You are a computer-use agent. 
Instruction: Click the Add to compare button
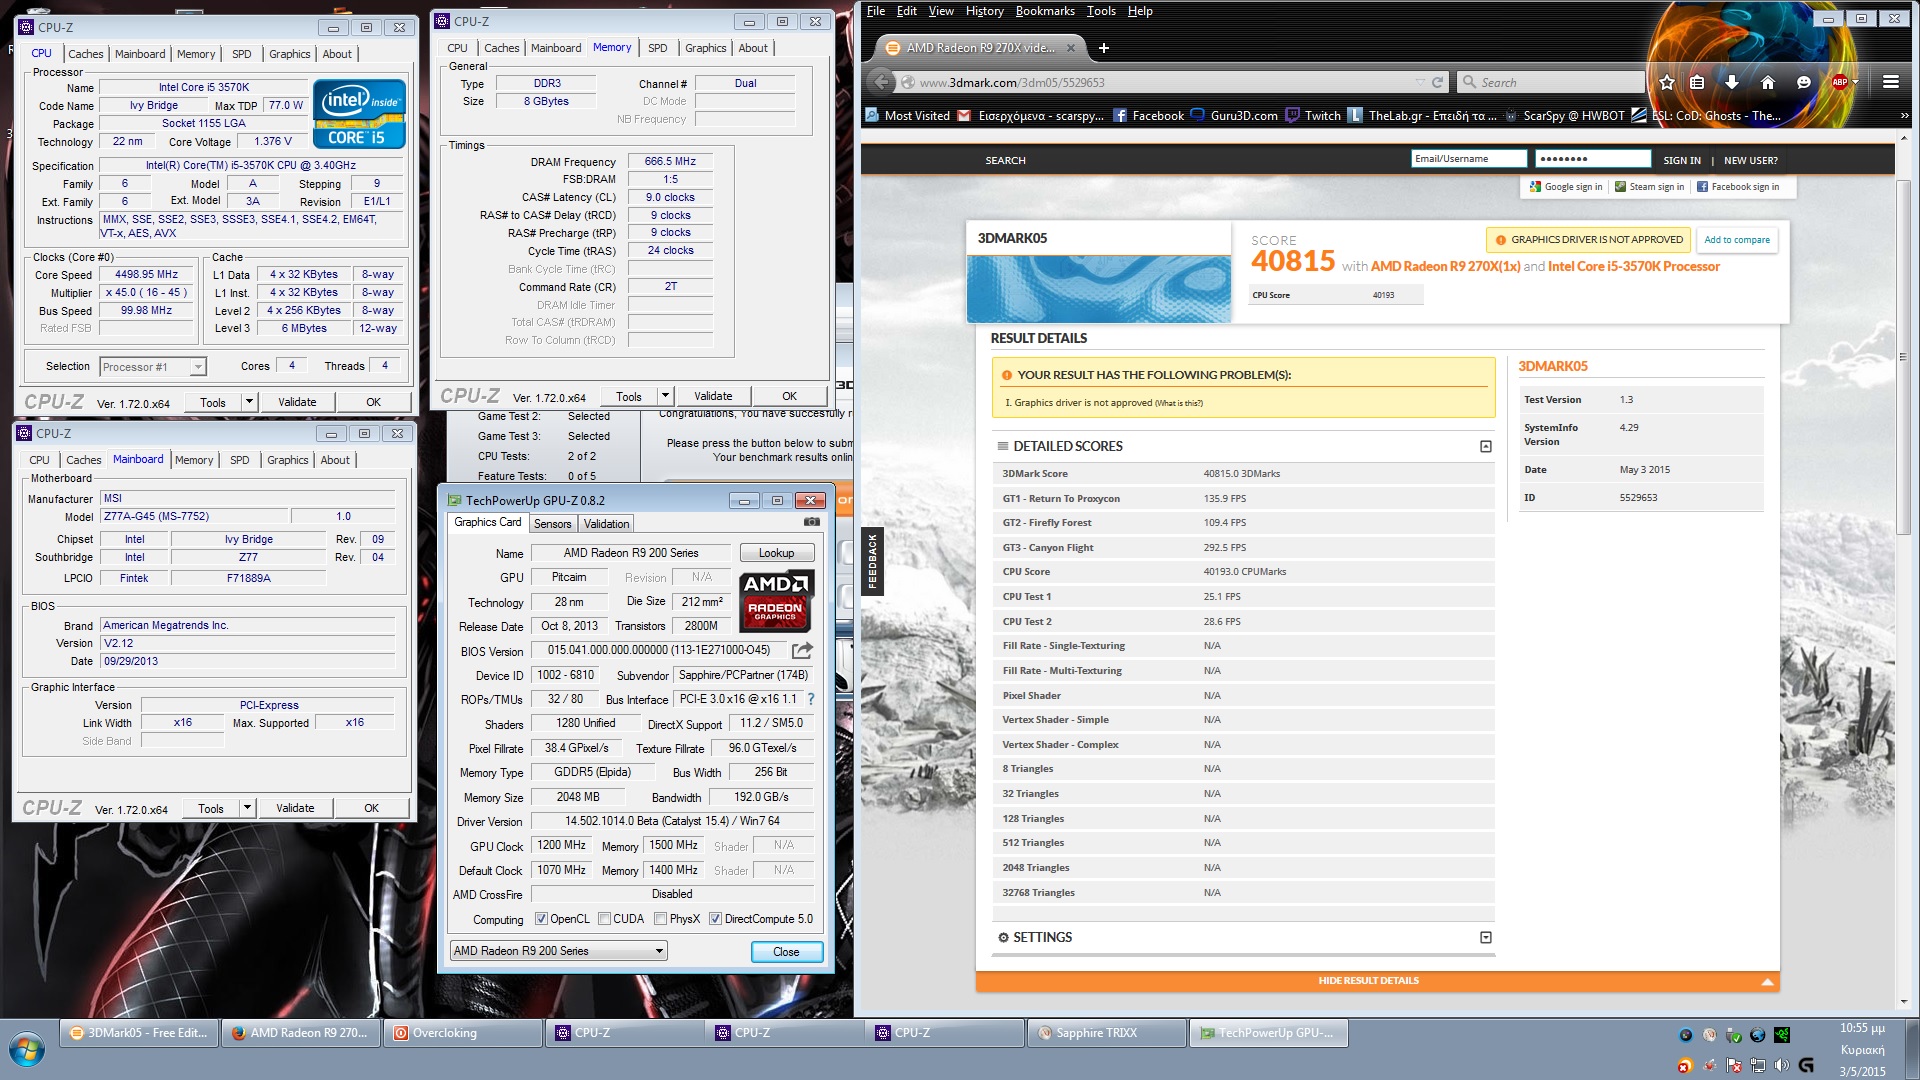pos(1736,240)
